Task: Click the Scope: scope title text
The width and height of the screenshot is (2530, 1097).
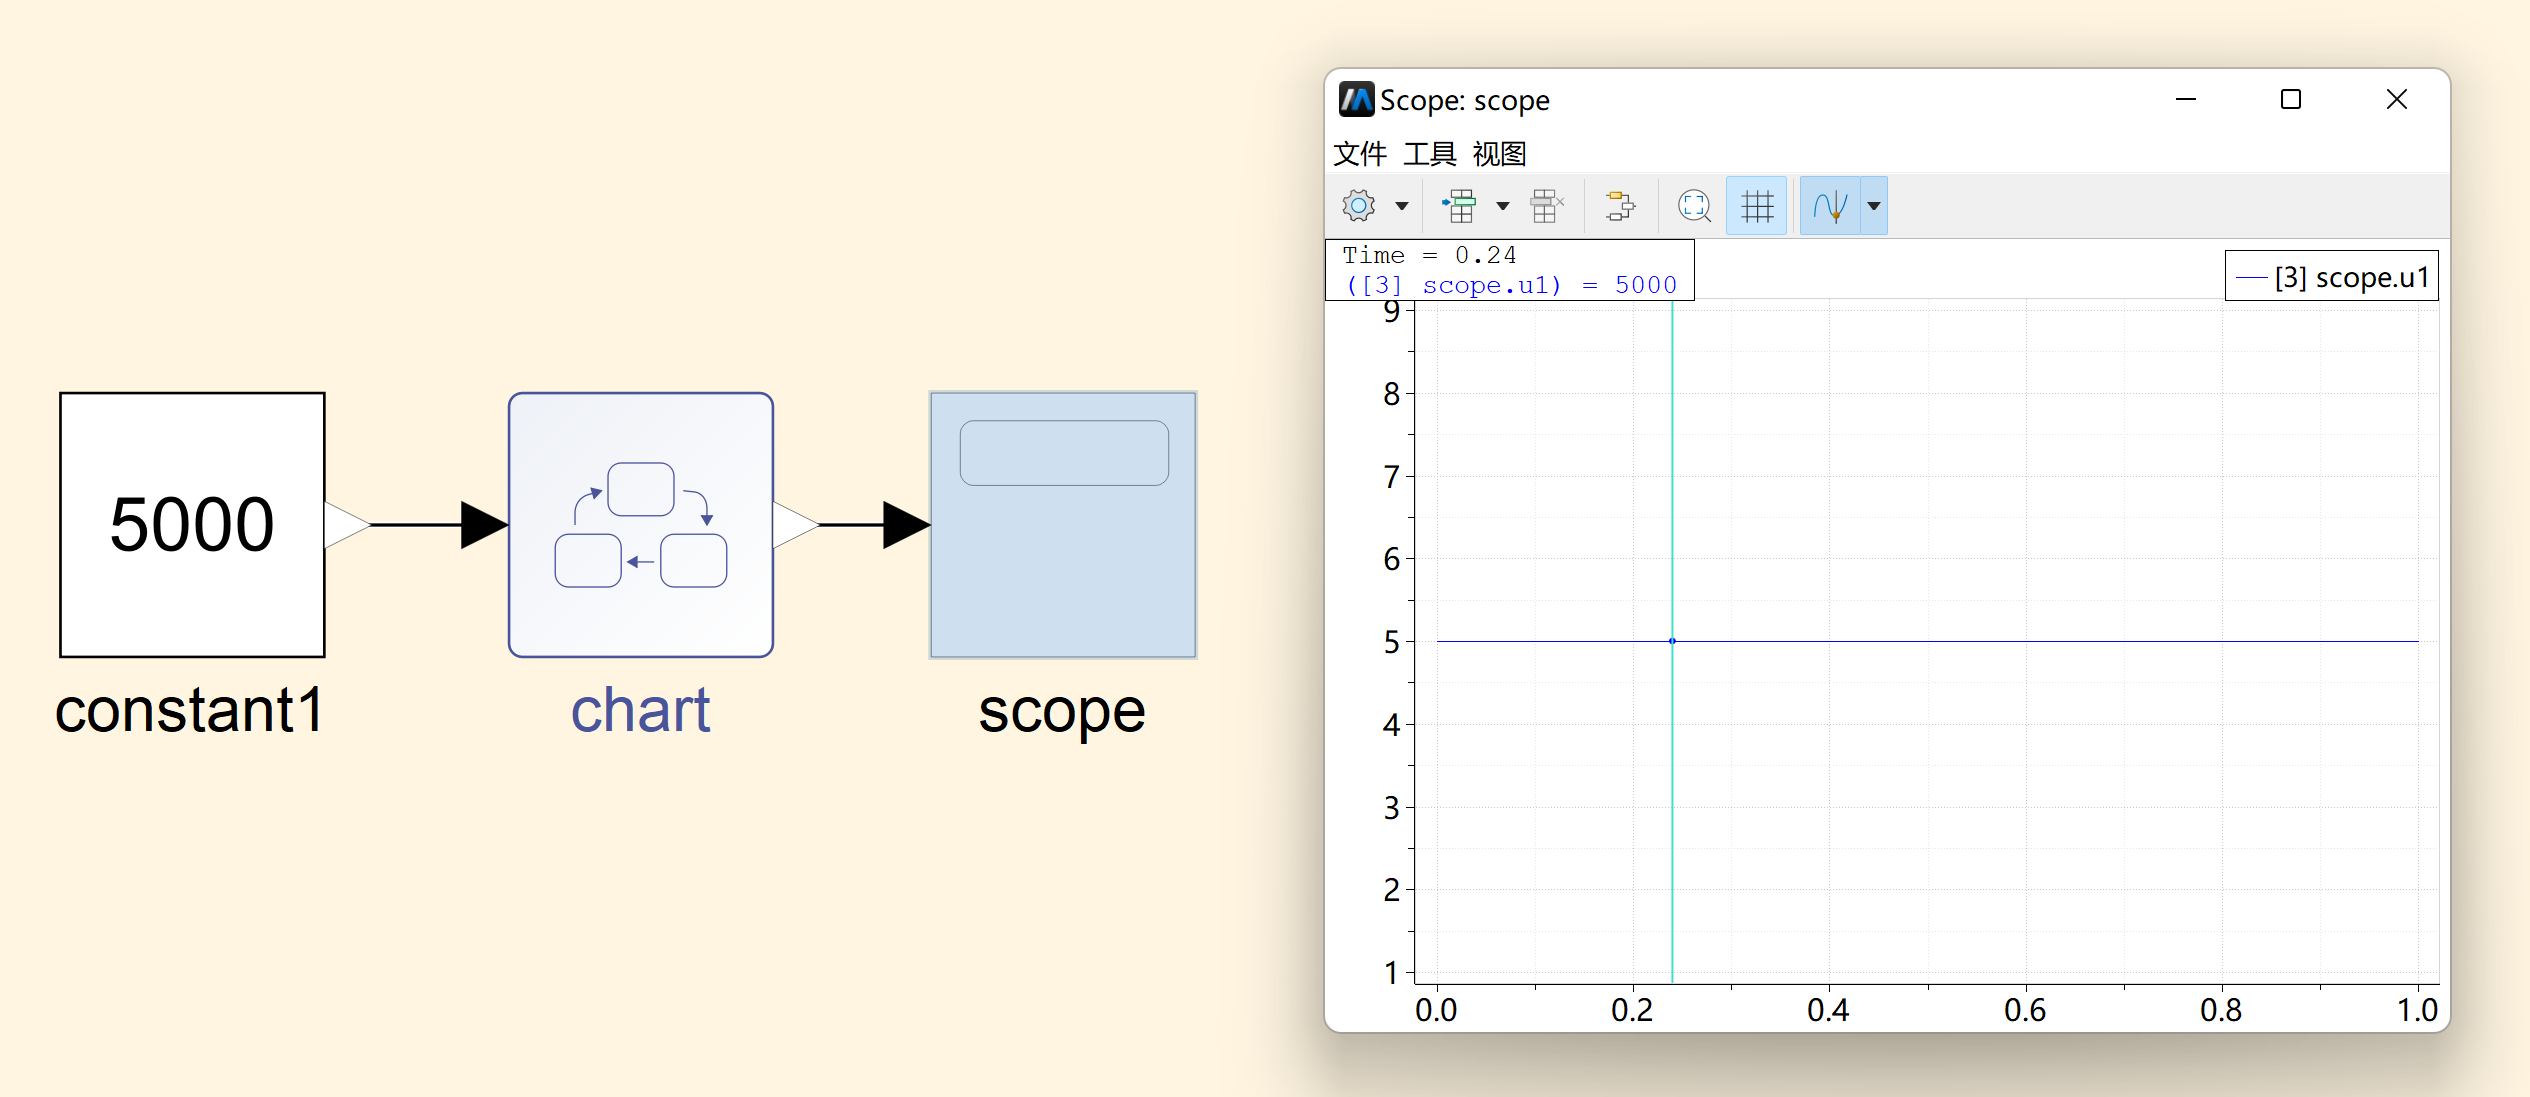Action: (x=1465, y=101)
